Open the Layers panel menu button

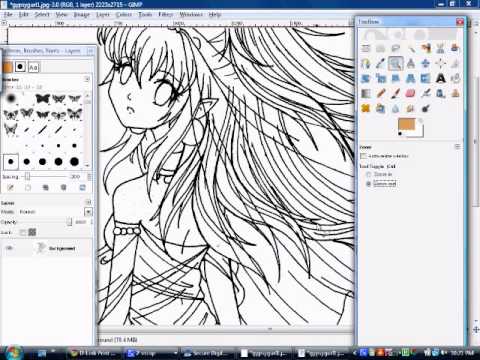coord(88,202)
